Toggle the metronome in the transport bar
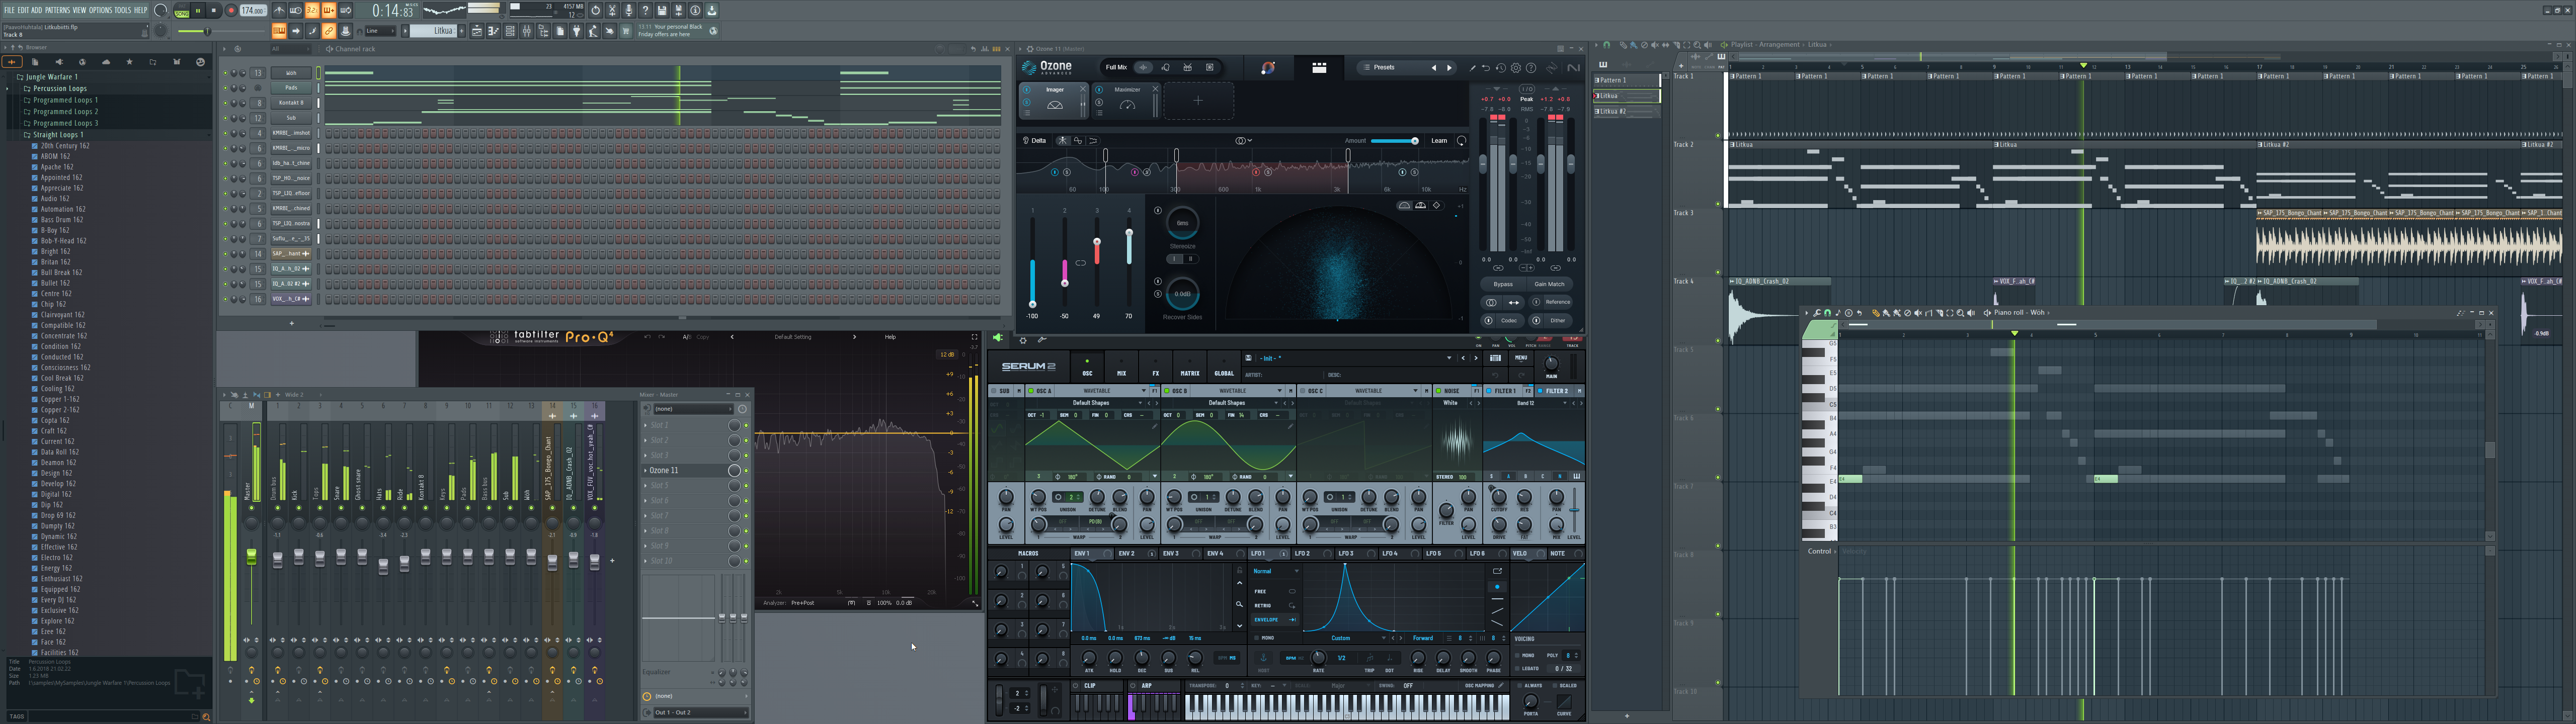 click(x=279, y=10)
